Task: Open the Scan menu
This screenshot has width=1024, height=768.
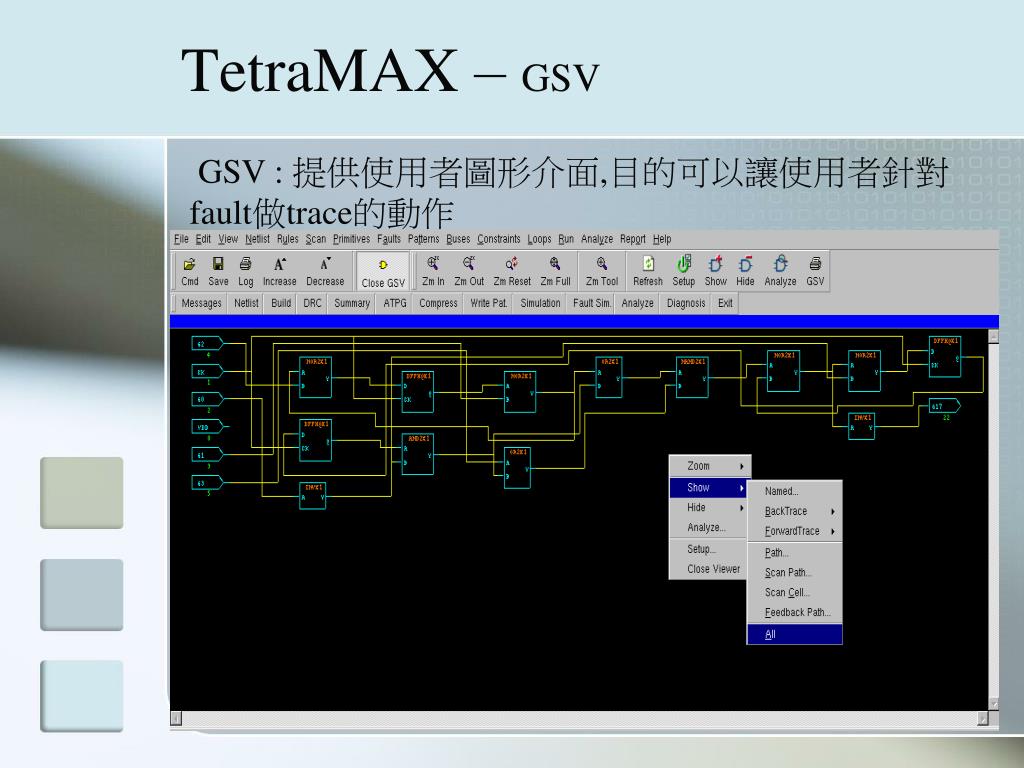Action: tap(316, 239)
